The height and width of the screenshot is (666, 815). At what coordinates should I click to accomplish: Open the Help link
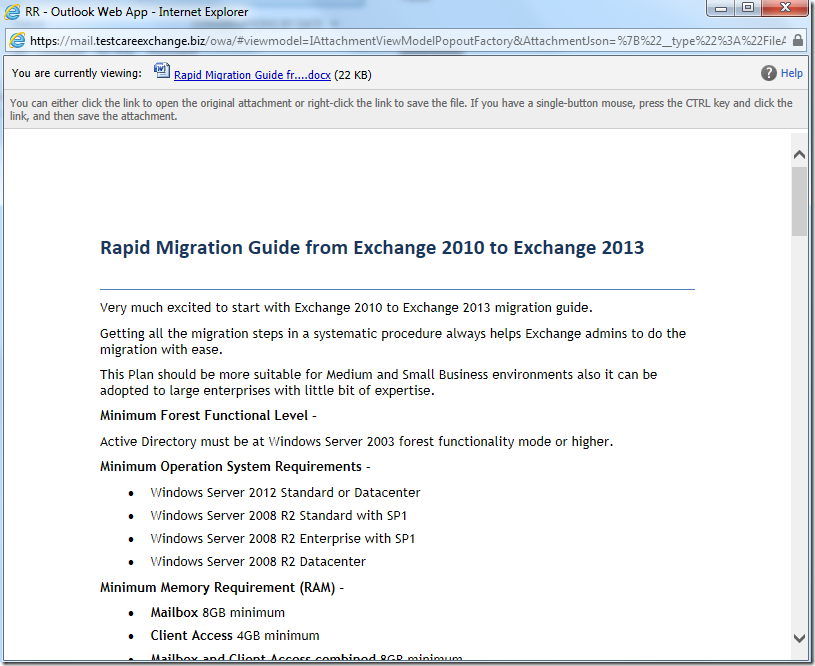click(x=792, y=73)
